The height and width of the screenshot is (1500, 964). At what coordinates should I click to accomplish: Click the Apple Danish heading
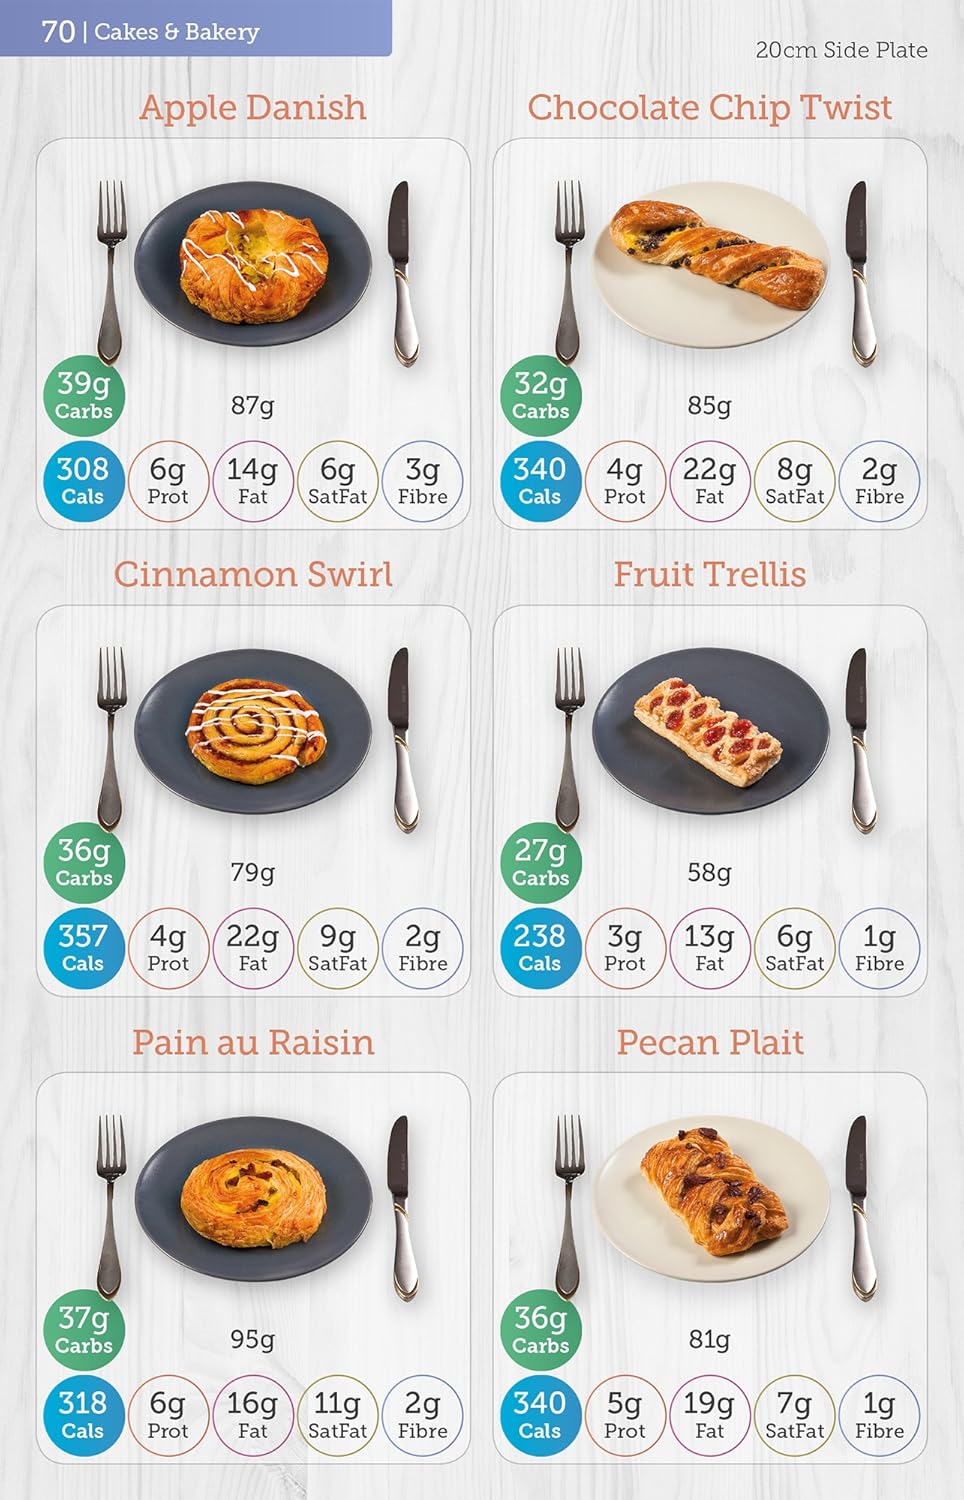[x=253, y=107]
